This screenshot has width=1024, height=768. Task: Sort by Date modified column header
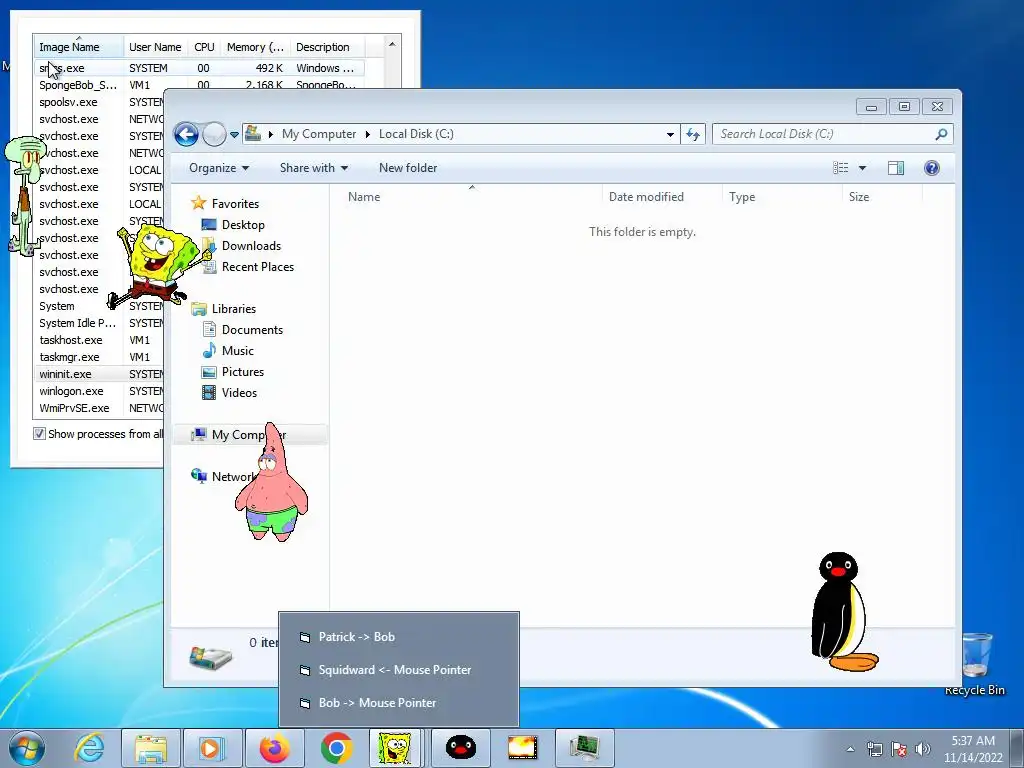pyautogui.click(x=662, y=197)
